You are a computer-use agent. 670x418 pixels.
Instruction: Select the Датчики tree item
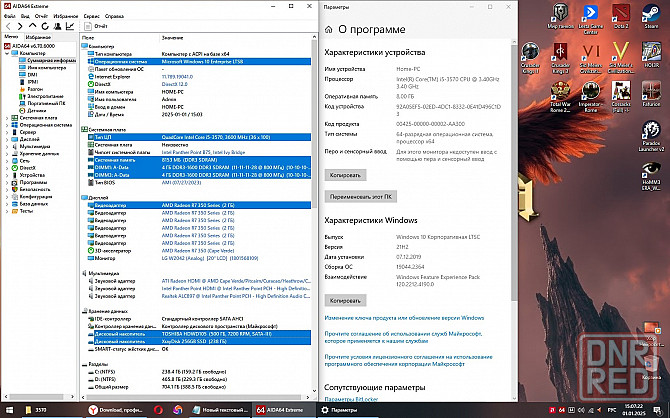pyautogui.click(x=36, y=111)
